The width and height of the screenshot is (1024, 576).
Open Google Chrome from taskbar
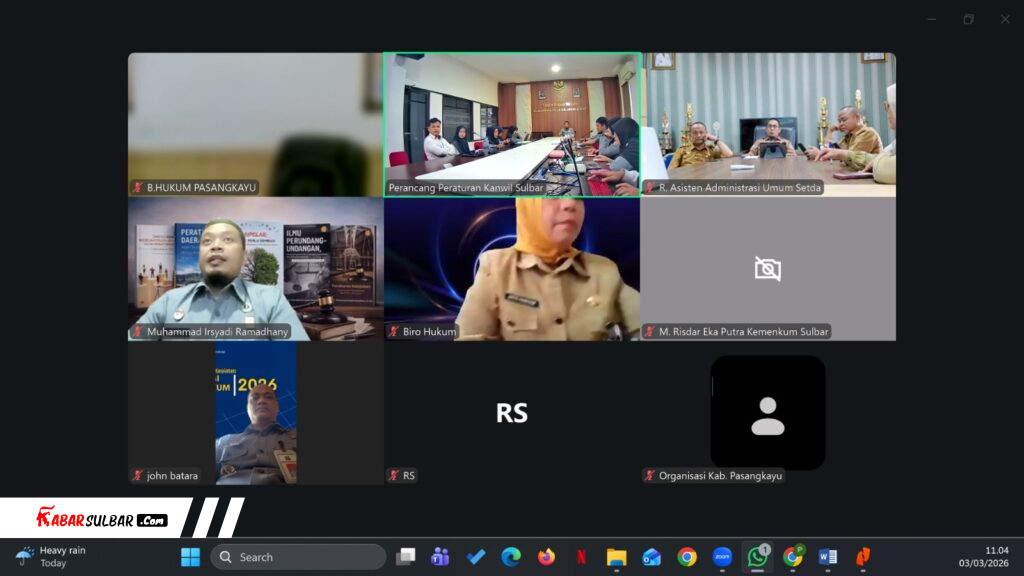pyautogui.click(x=687, y=557)
